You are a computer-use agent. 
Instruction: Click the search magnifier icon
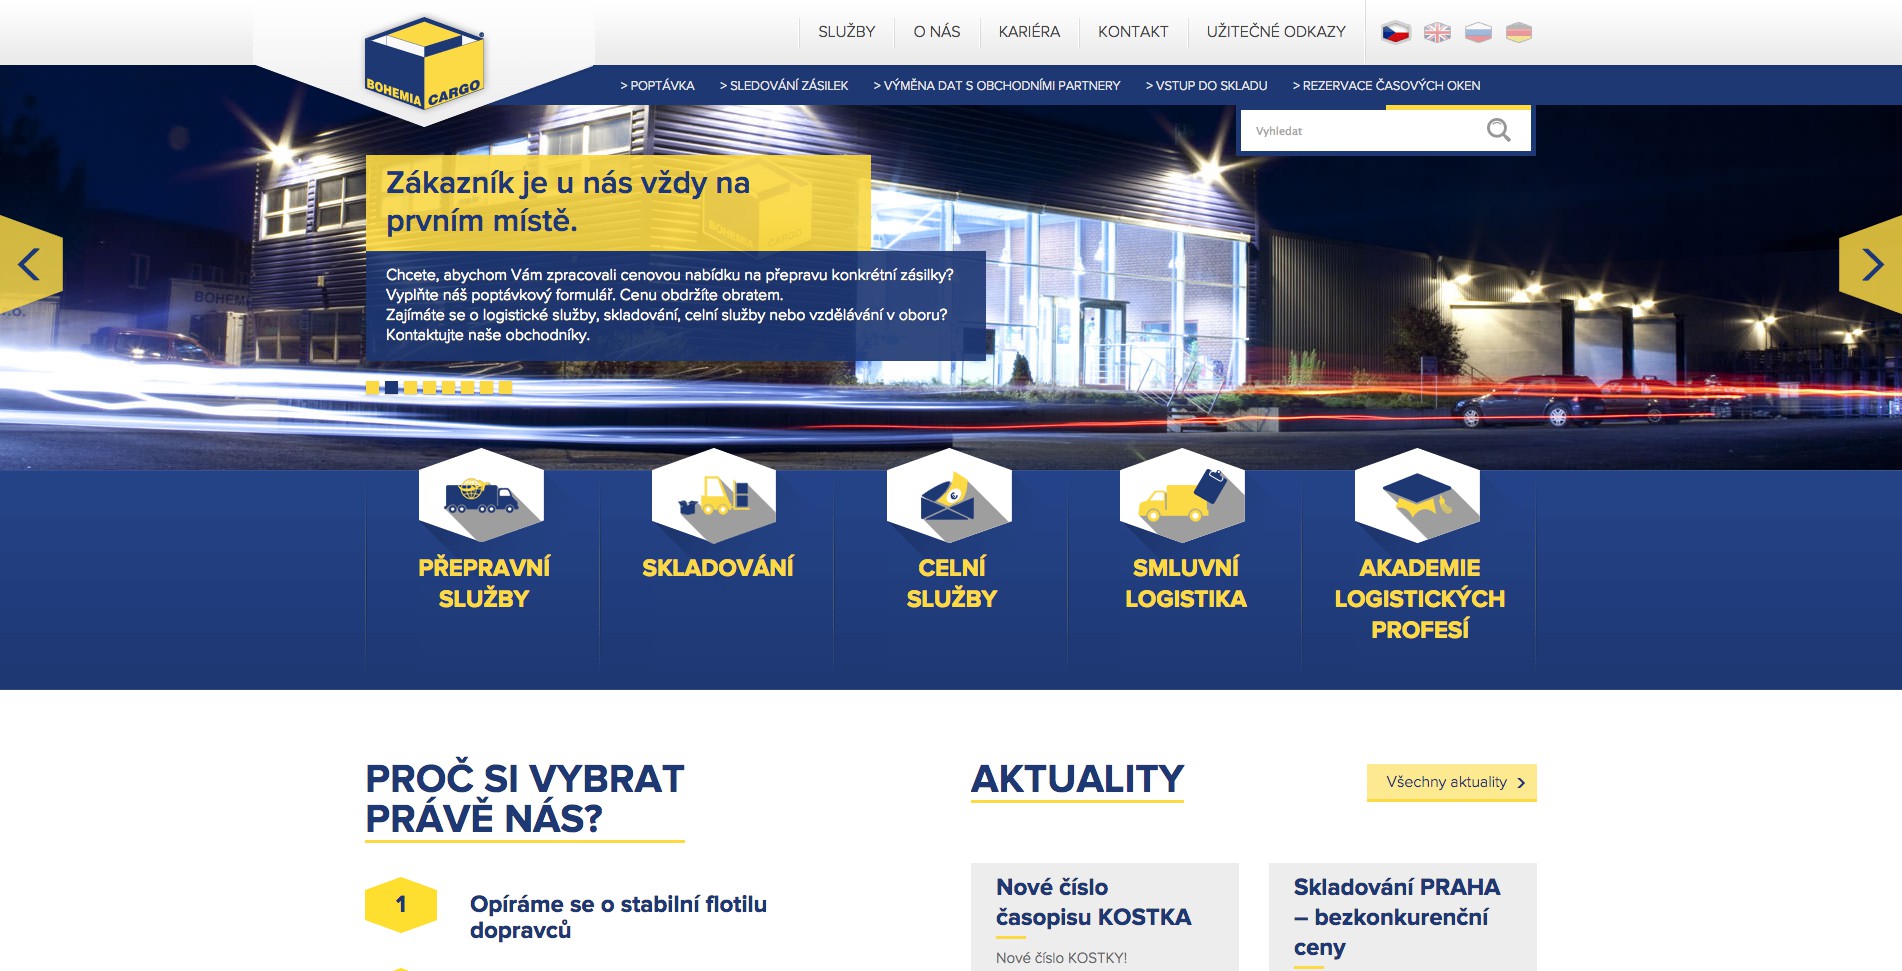tap(1498, 130)
